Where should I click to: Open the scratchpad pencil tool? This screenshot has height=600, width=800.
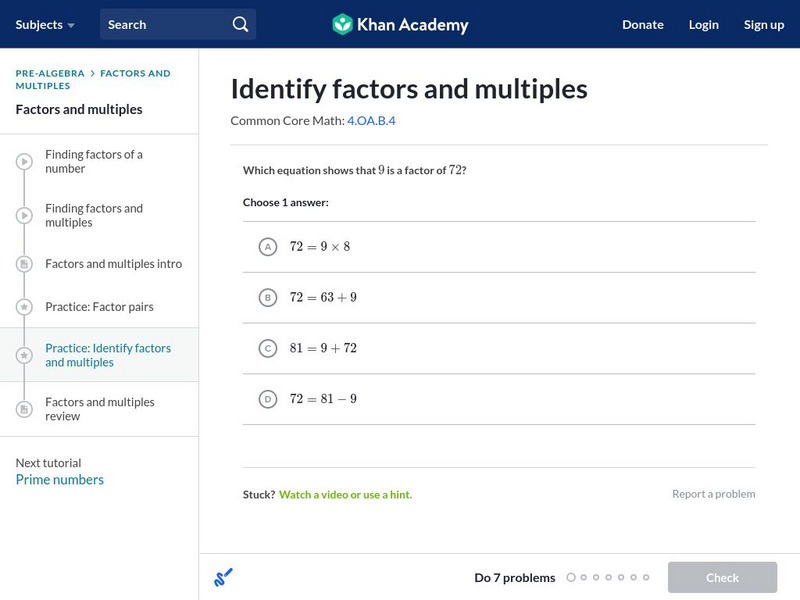point(223,577)
